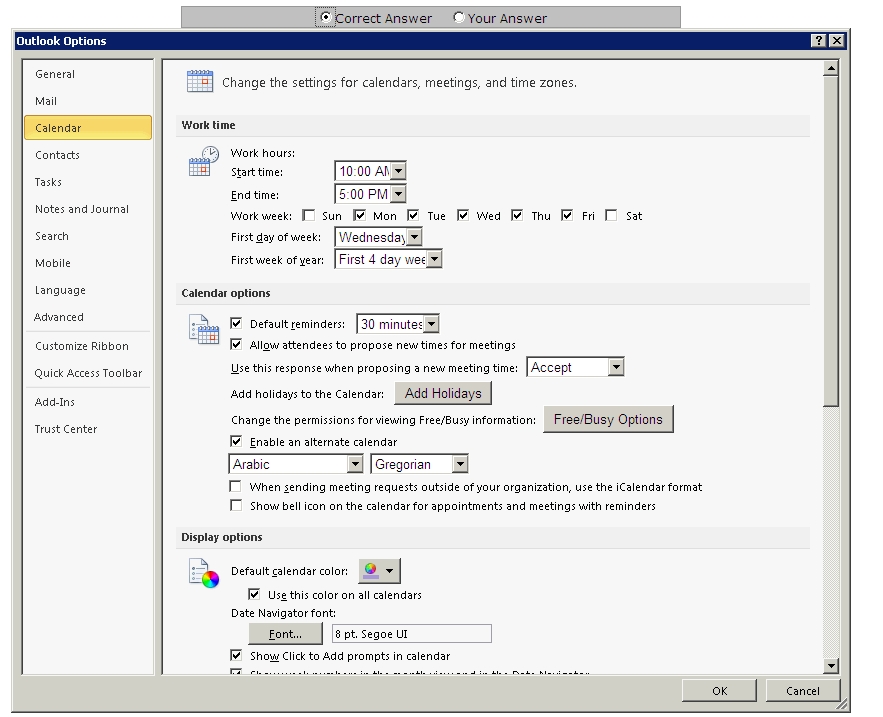Viewport: 883px width, 717px height.
Task: Toggle Show Click to Add prompts checkbox
Action: click(x=236, y=655)
